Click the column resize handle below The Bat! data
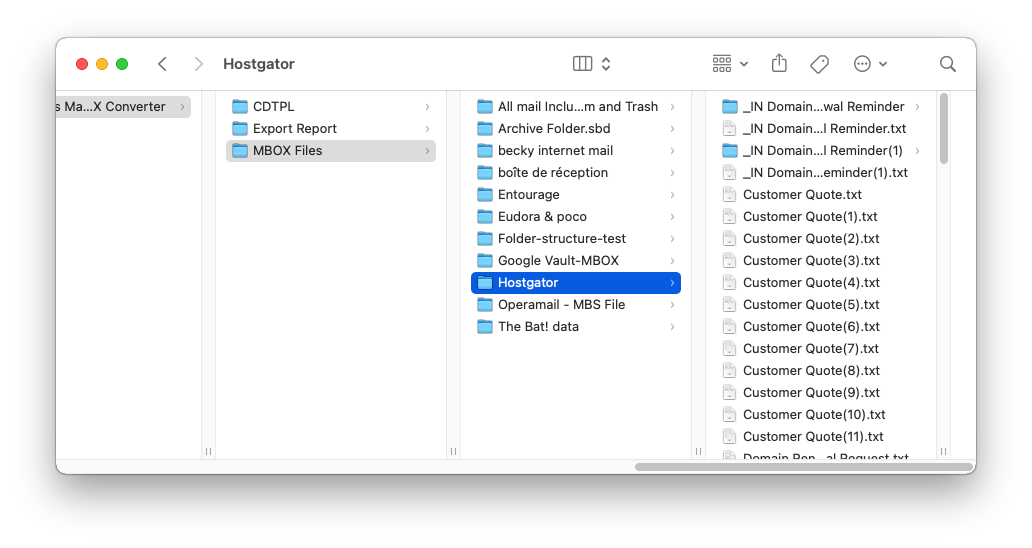The width and height of the screenshot is (1032, 548). point(698,451)
